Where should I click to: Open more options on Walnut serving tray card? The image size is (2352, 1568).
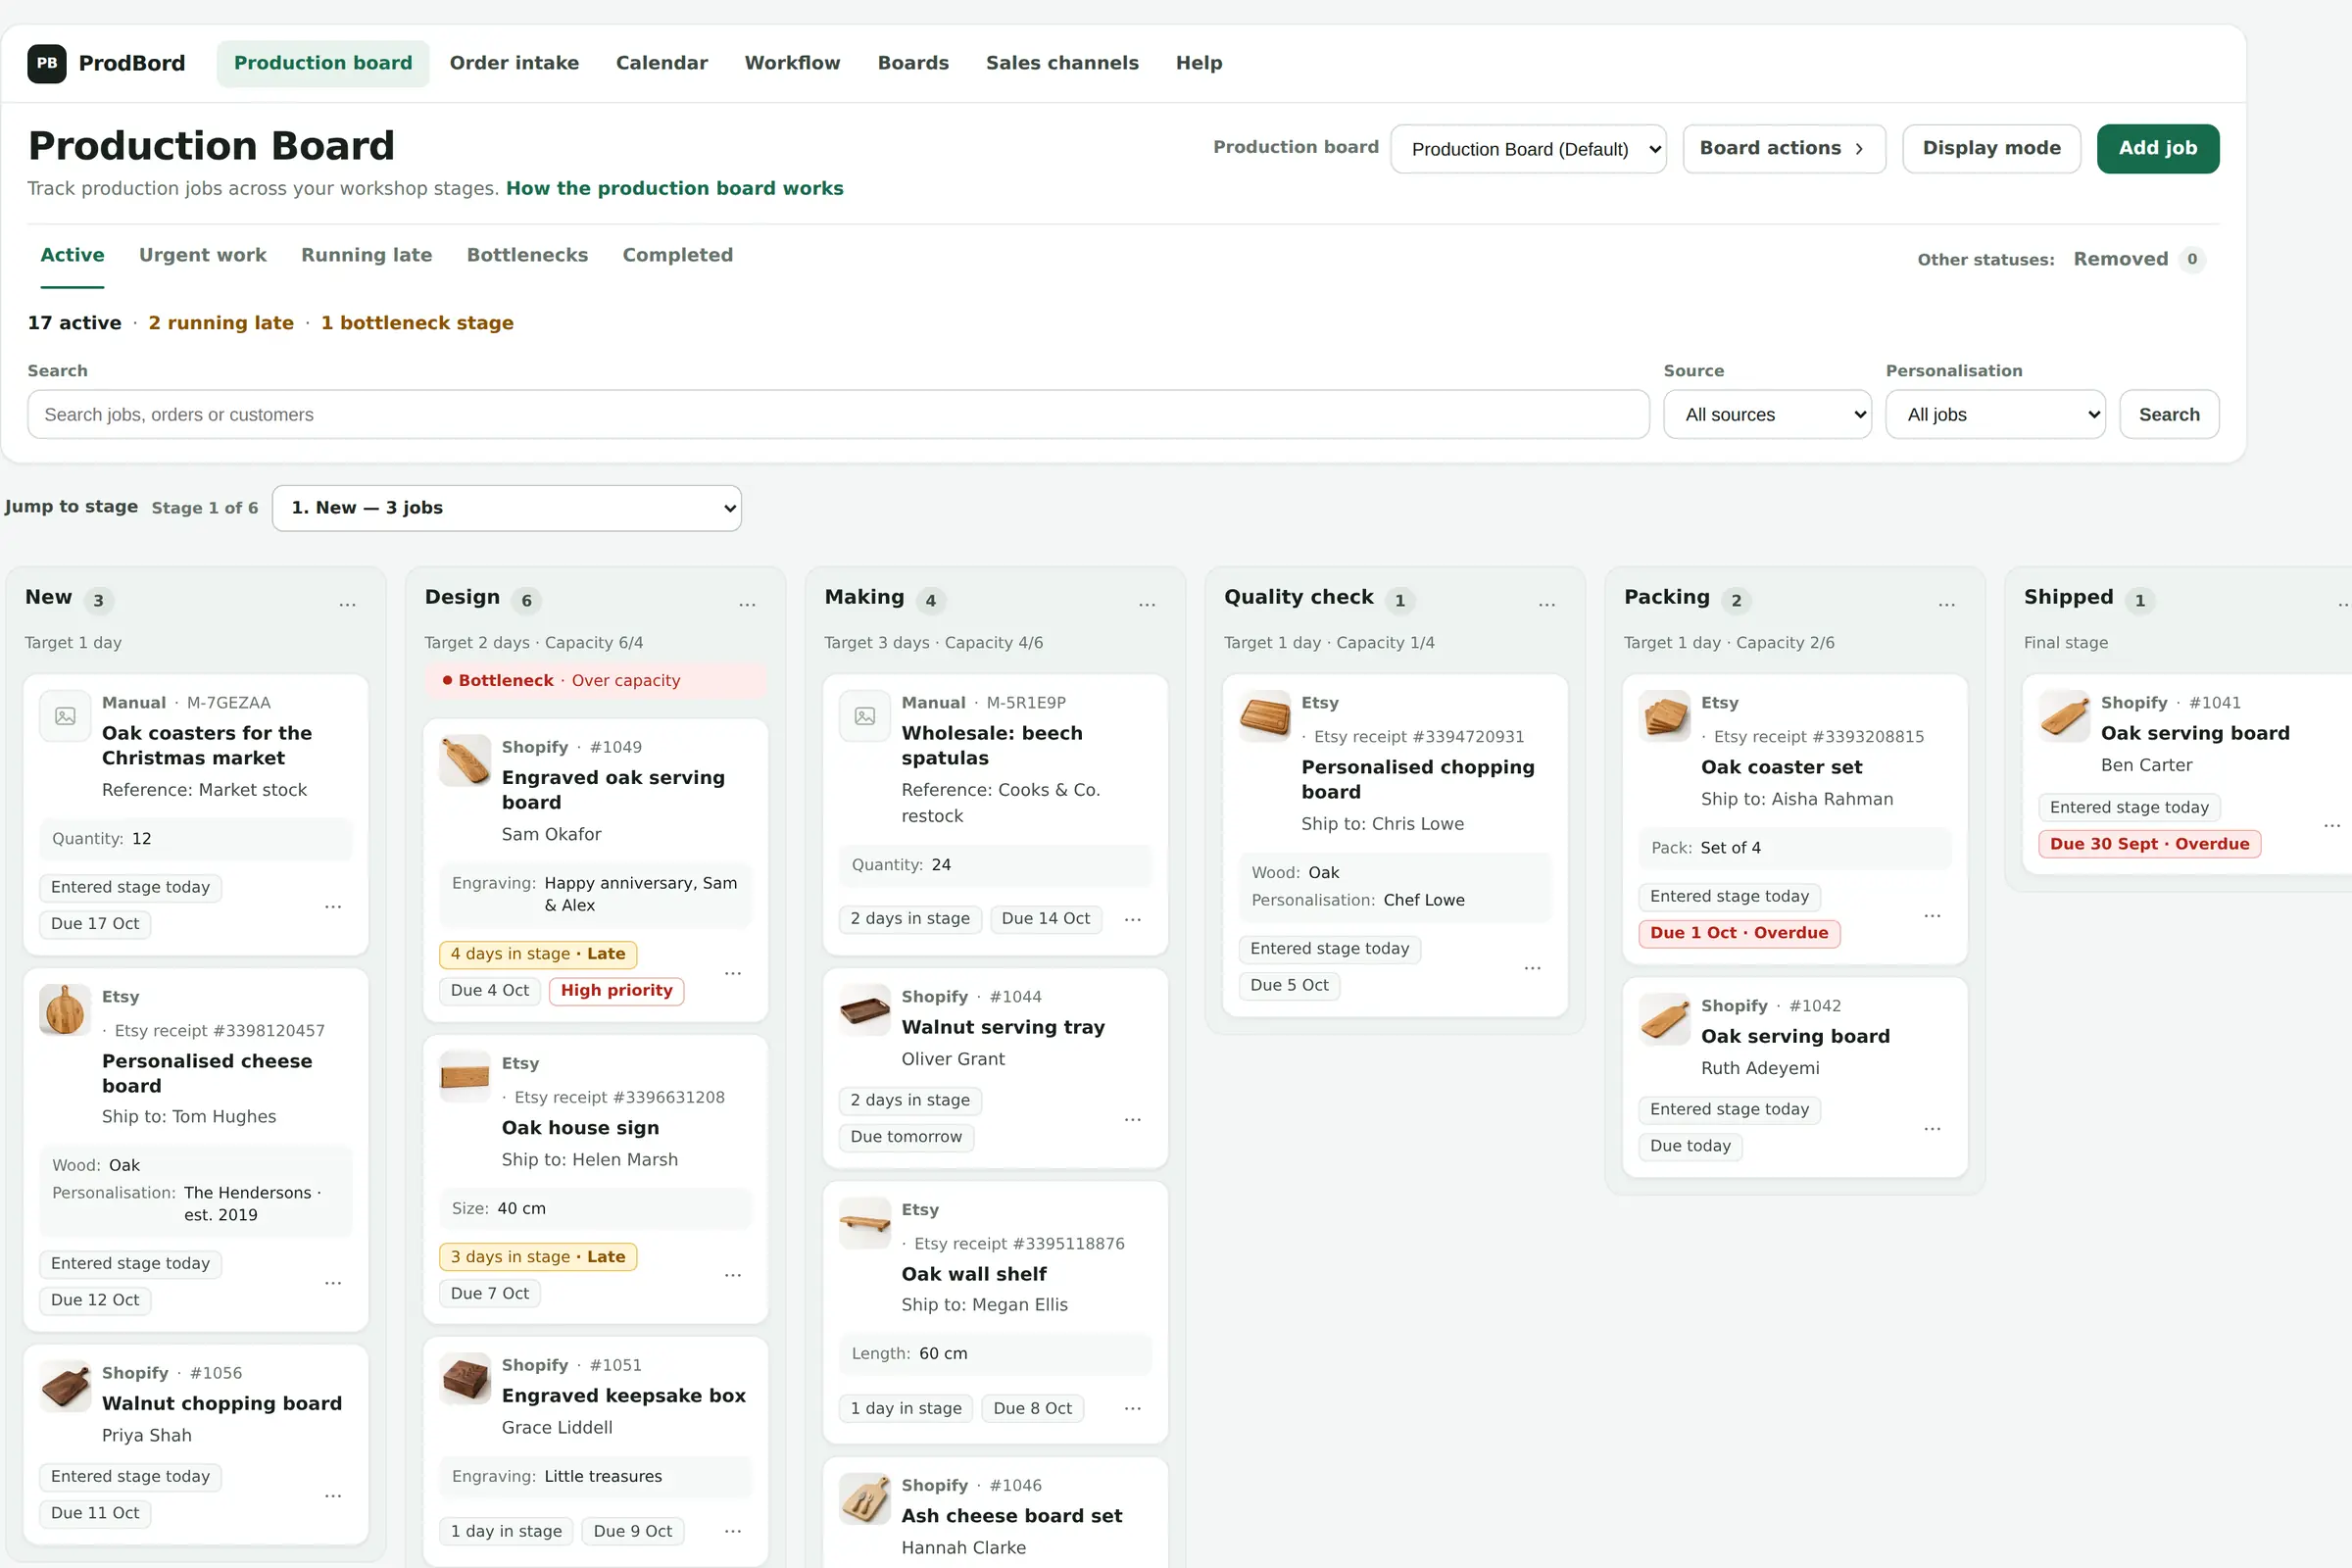[x=1133, y=1119]
